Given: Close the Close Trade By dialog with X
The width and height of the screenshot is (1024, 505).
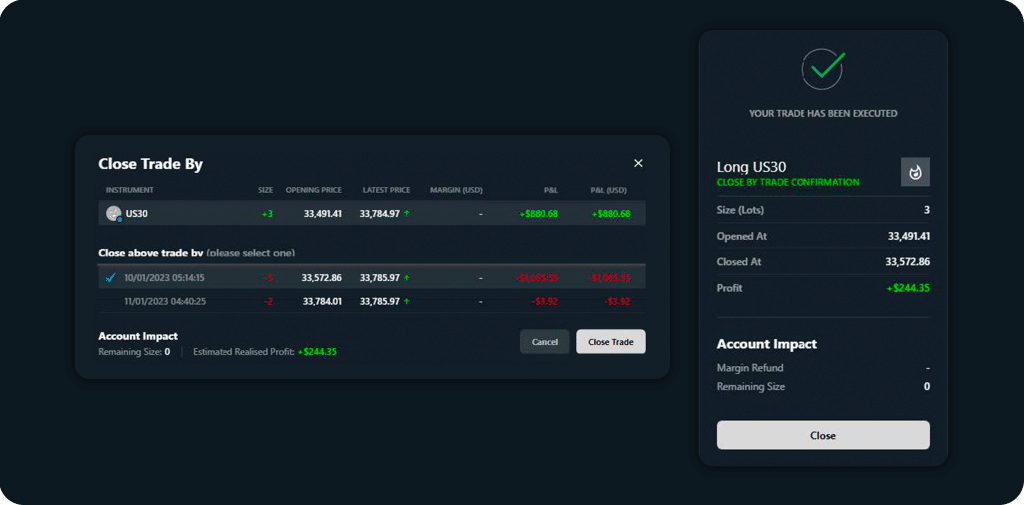Looking at the screenshot, I should (638, 163).
